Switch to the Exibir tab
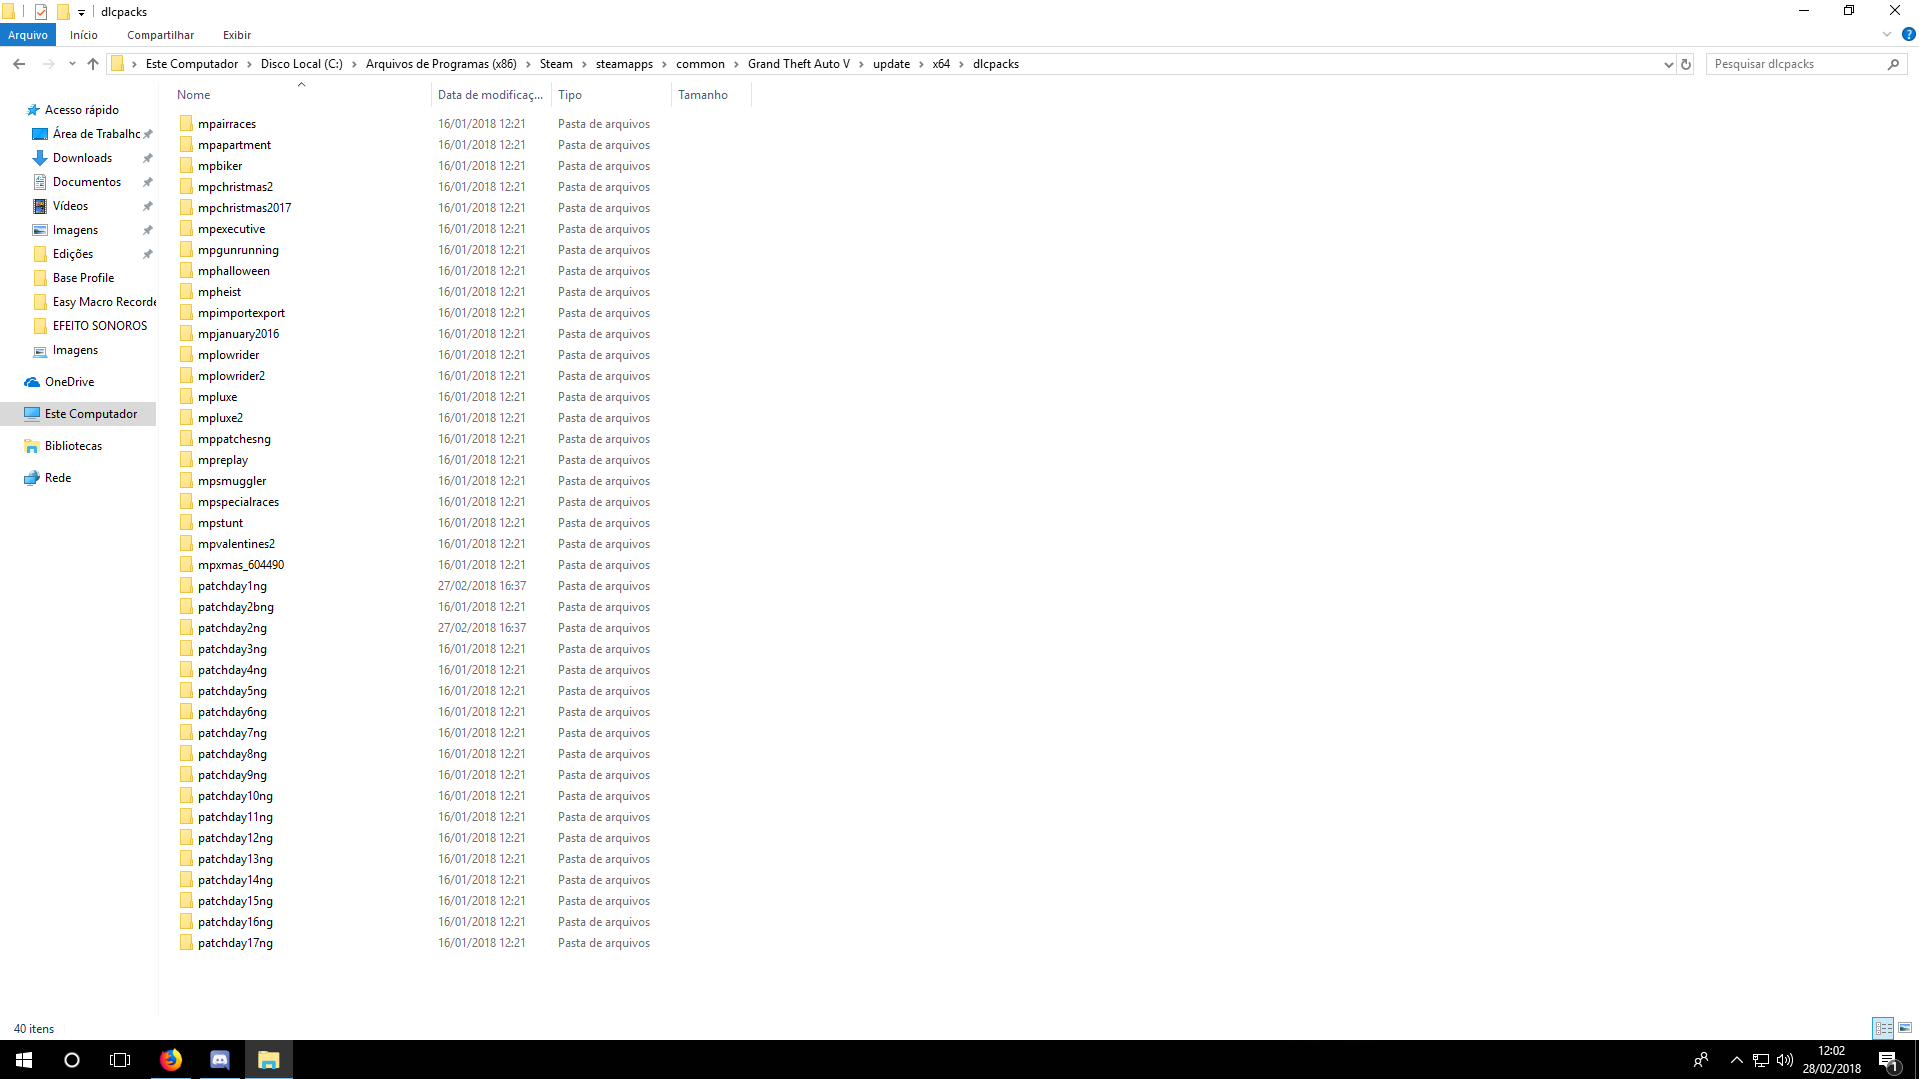The image size is (1919, 1079). (237, 35)
